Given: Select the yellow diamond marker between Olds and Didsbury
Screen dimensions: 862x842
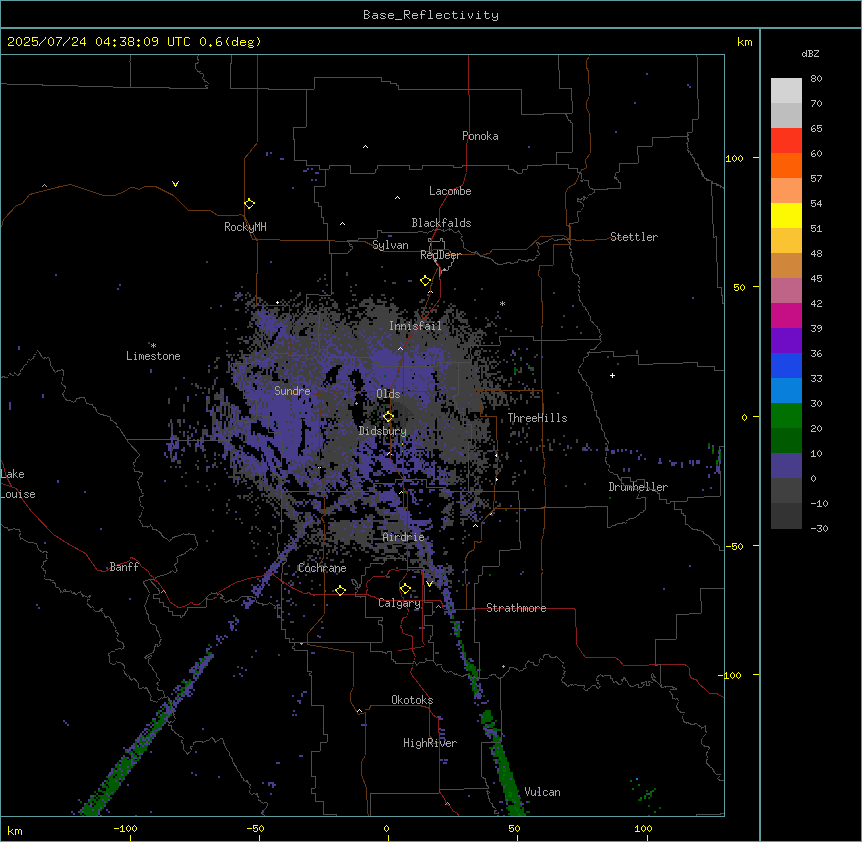Looking at the screenshot, I should (x=388, y=416).
